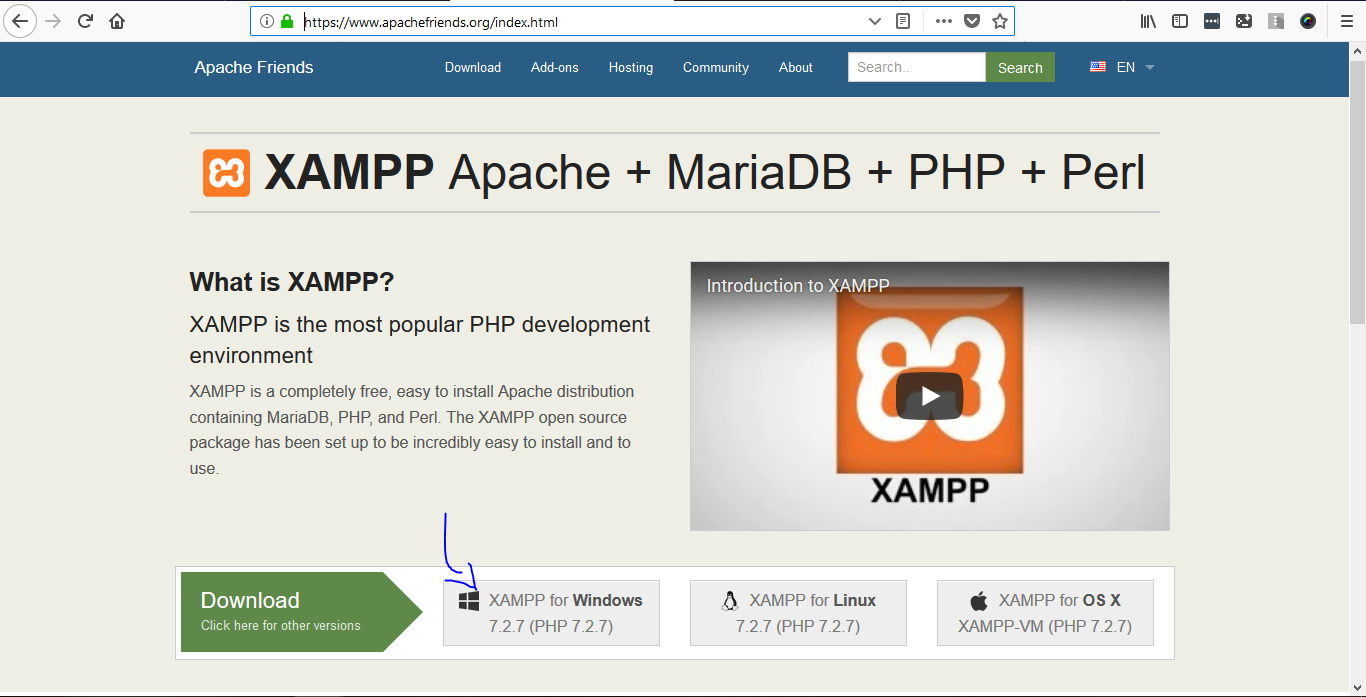The width and height of the screenshot is (1366, 697).
Task: Go back with the browser back arrow
Action: click(20, 21)
